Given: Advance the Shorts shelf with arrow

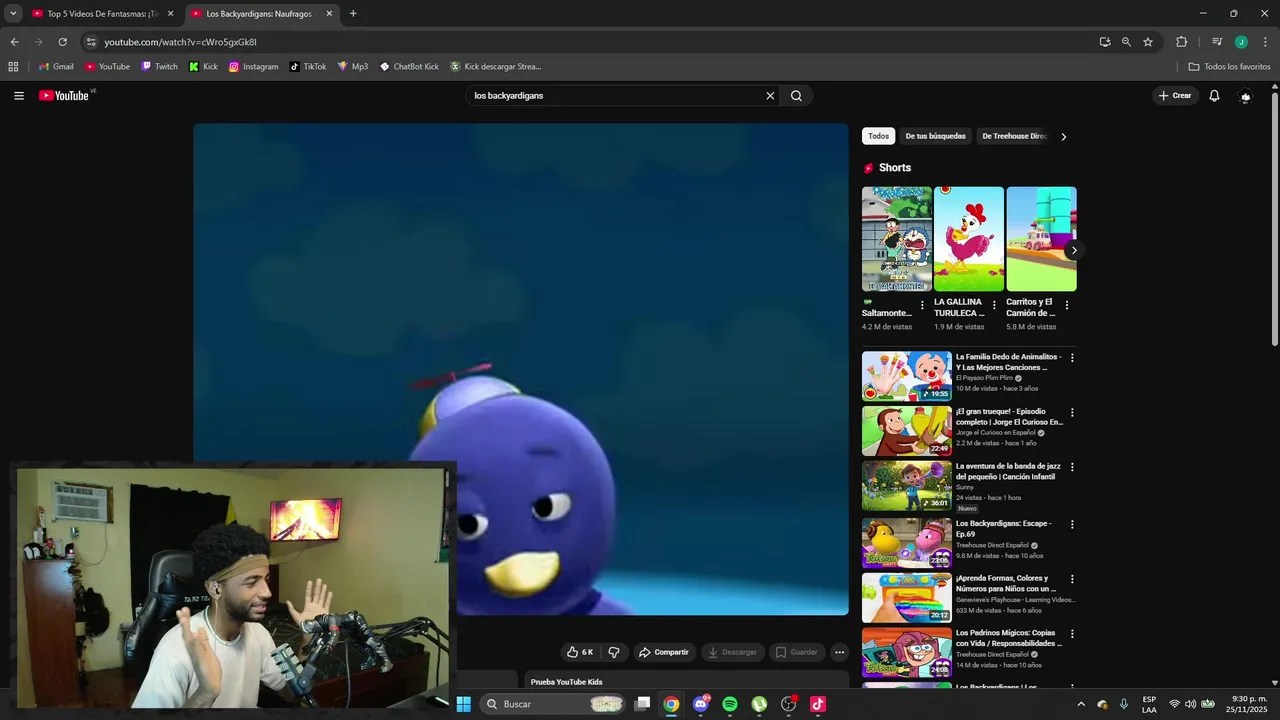Looking at the screenshot, I should pyautogui.click(x=1073, y=250).
